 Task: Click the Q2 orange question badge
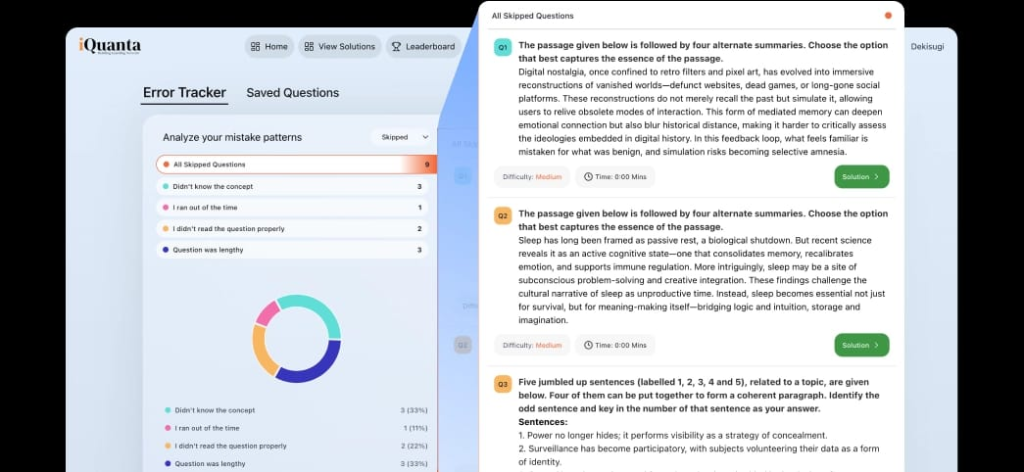pyautogui.click(x=502, y=216)
